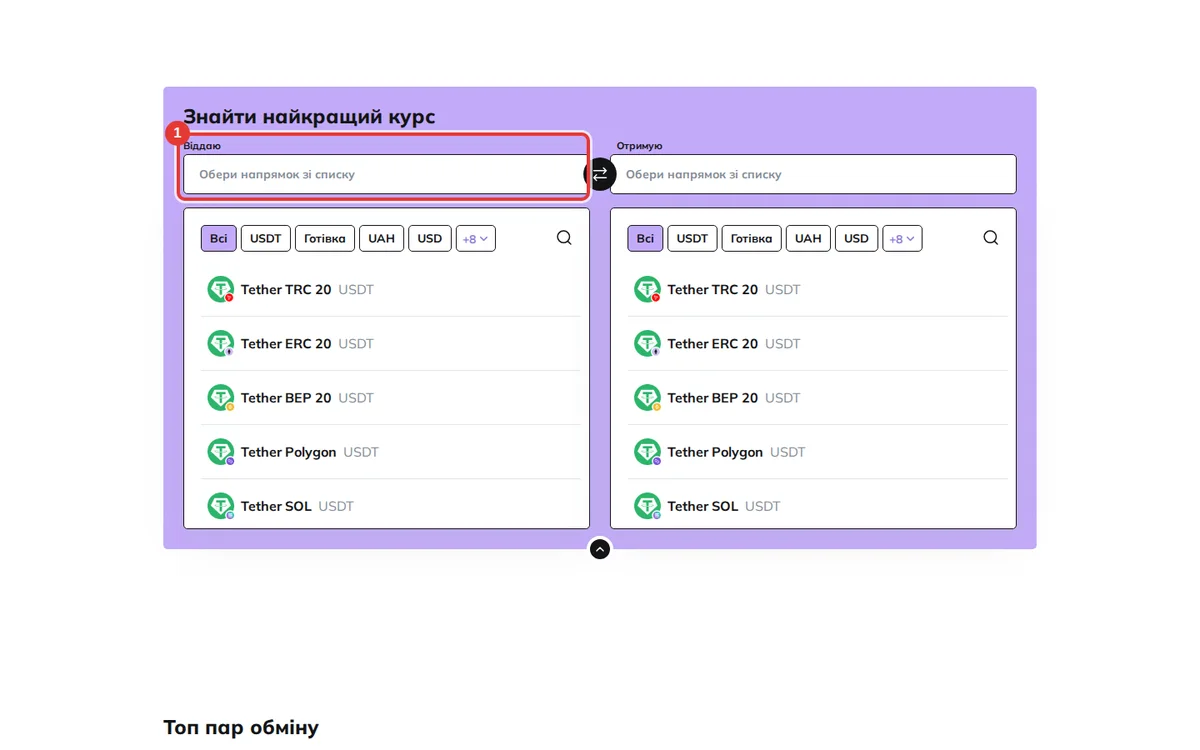Filter Отримую list by USDT

(692, 239)
